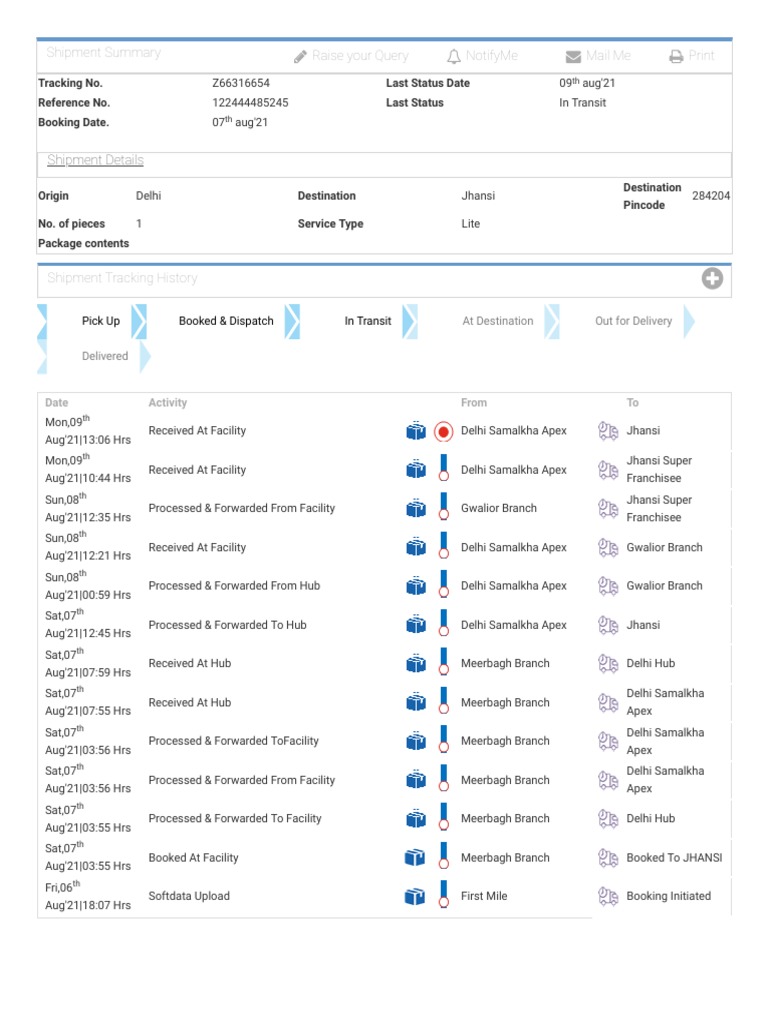The image size is (768, 1024).
Task: Click the pencil icon beside Raise your Query
Action: coord(300,57)
